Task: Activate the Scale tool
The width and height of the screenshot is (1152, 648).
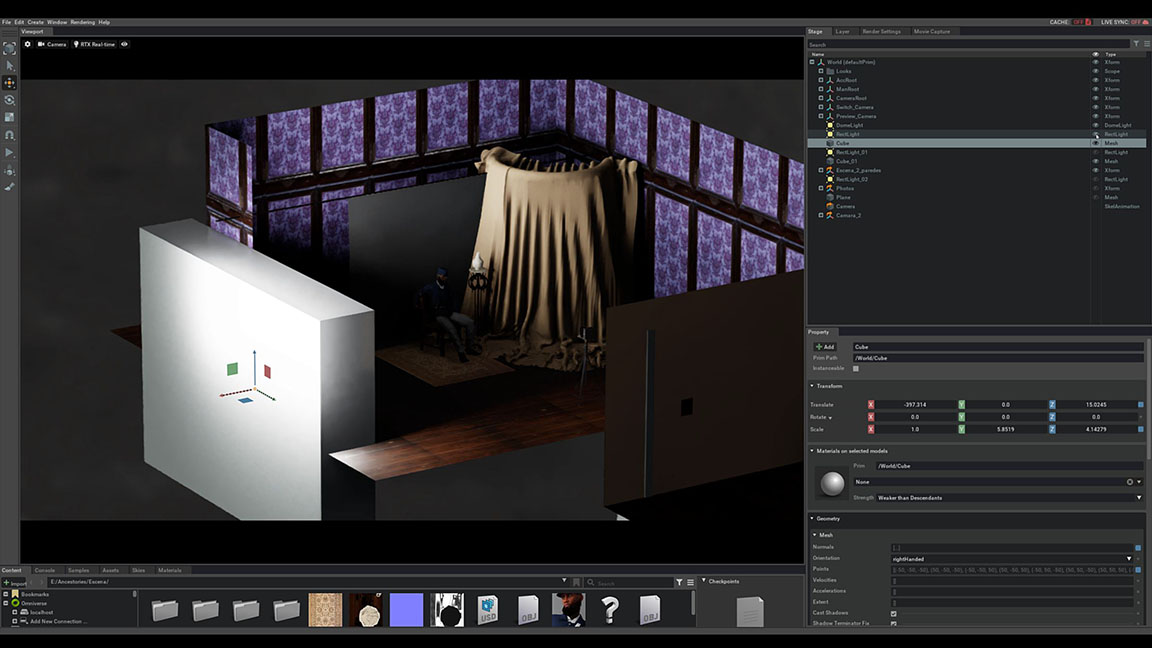Action: 10,118
